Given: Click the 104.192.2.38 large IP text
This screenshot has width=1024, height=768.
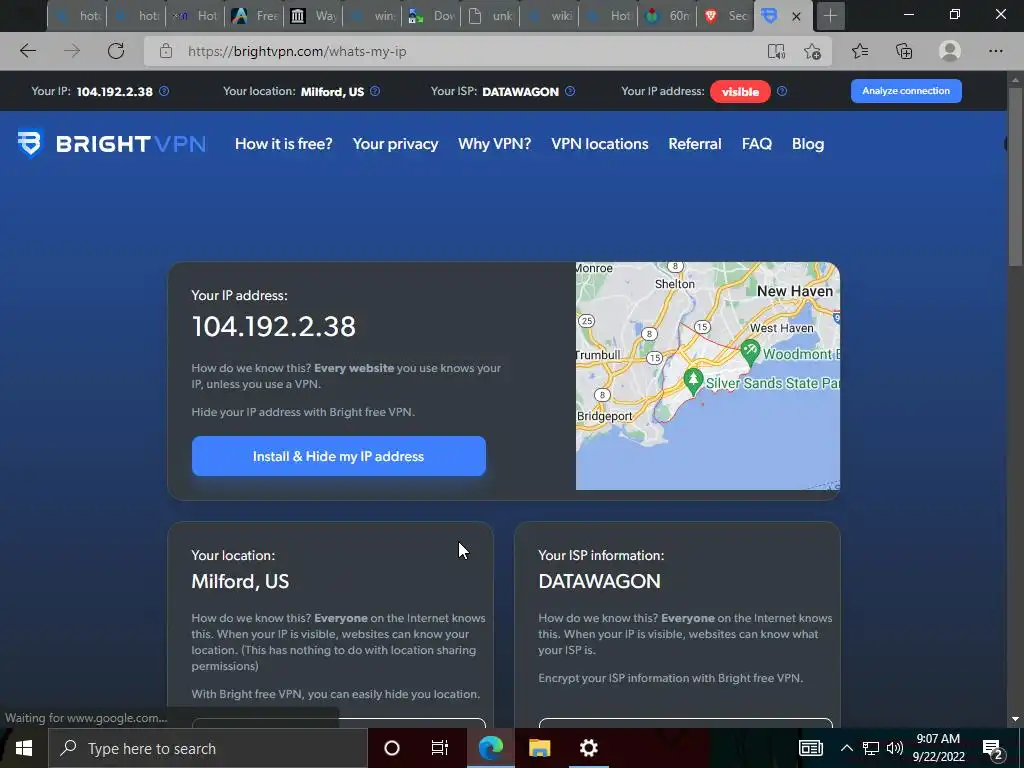Looking at the screenshot, I should [x=274, y=326].
